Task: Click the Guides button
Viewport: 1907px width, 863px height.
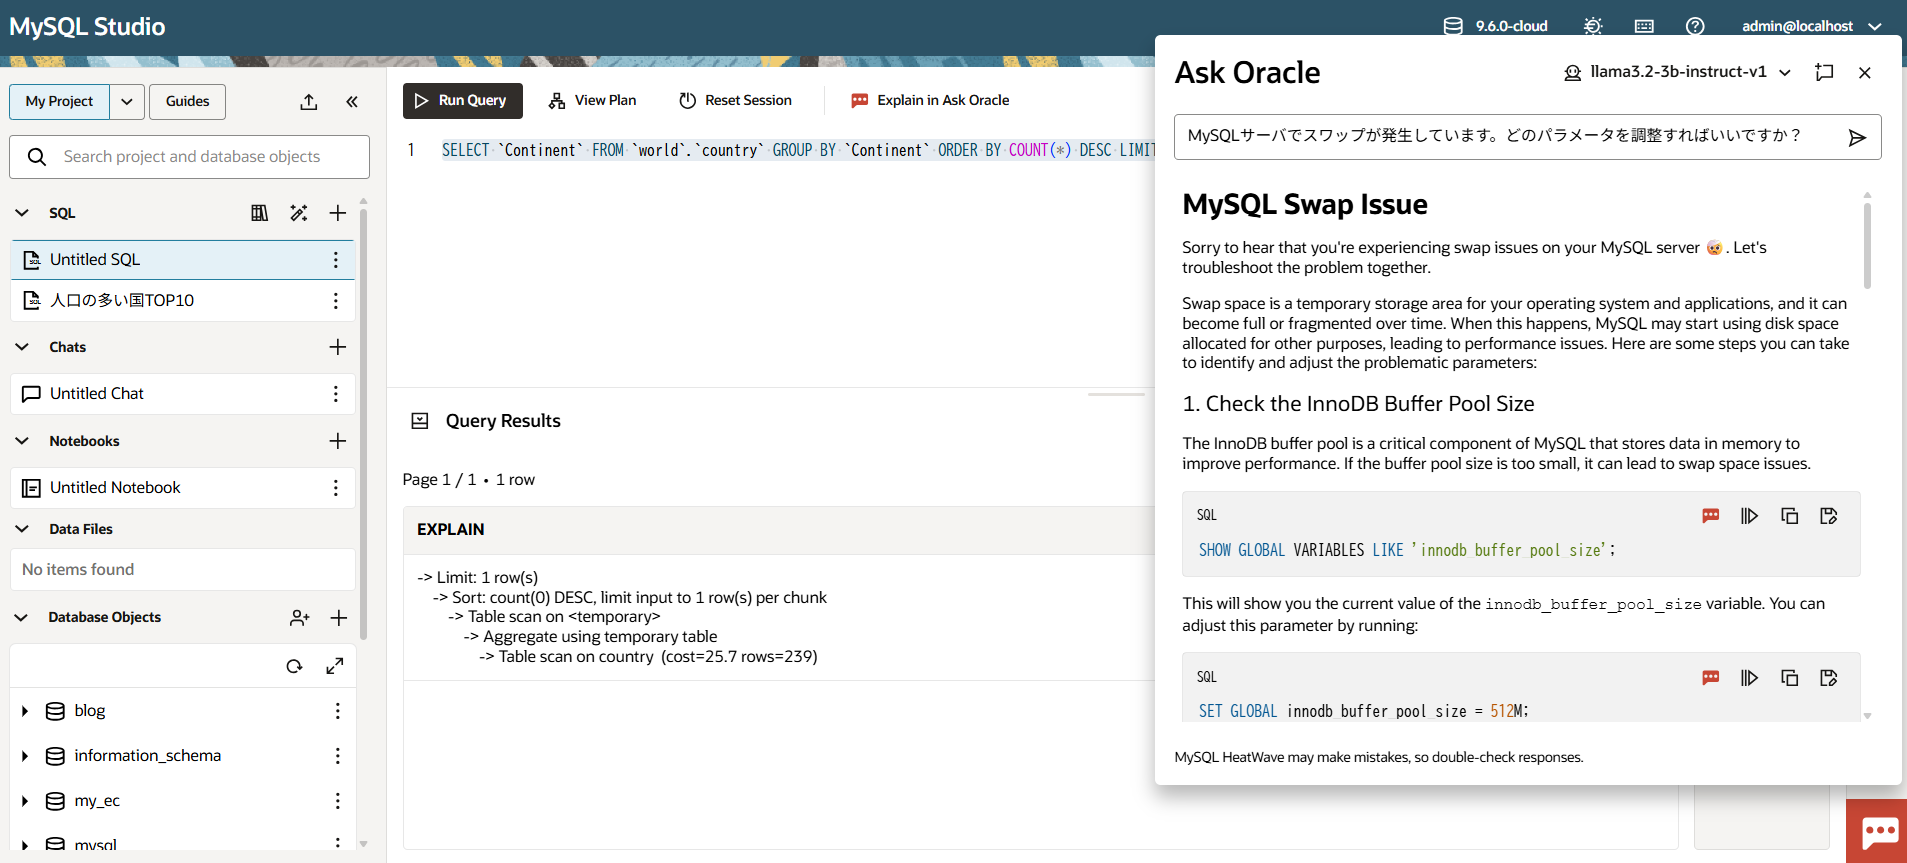Action: click(x=187, y=102)
